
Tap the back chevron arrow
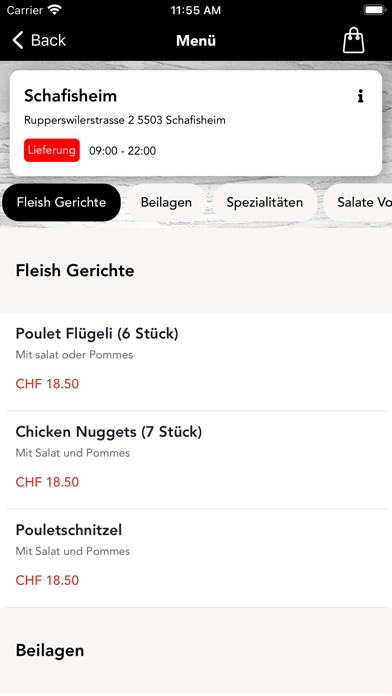[x=18, y=40]
